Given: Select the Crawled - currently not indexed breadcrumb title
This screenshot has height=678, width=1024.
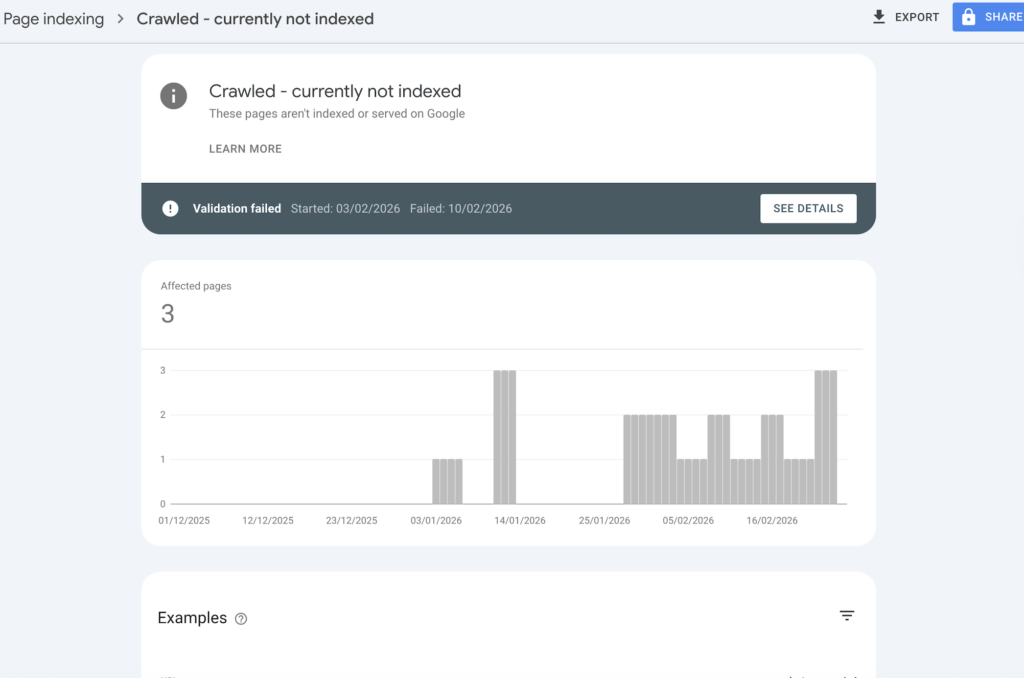Looking at the screenshot, I should point(255,18).
